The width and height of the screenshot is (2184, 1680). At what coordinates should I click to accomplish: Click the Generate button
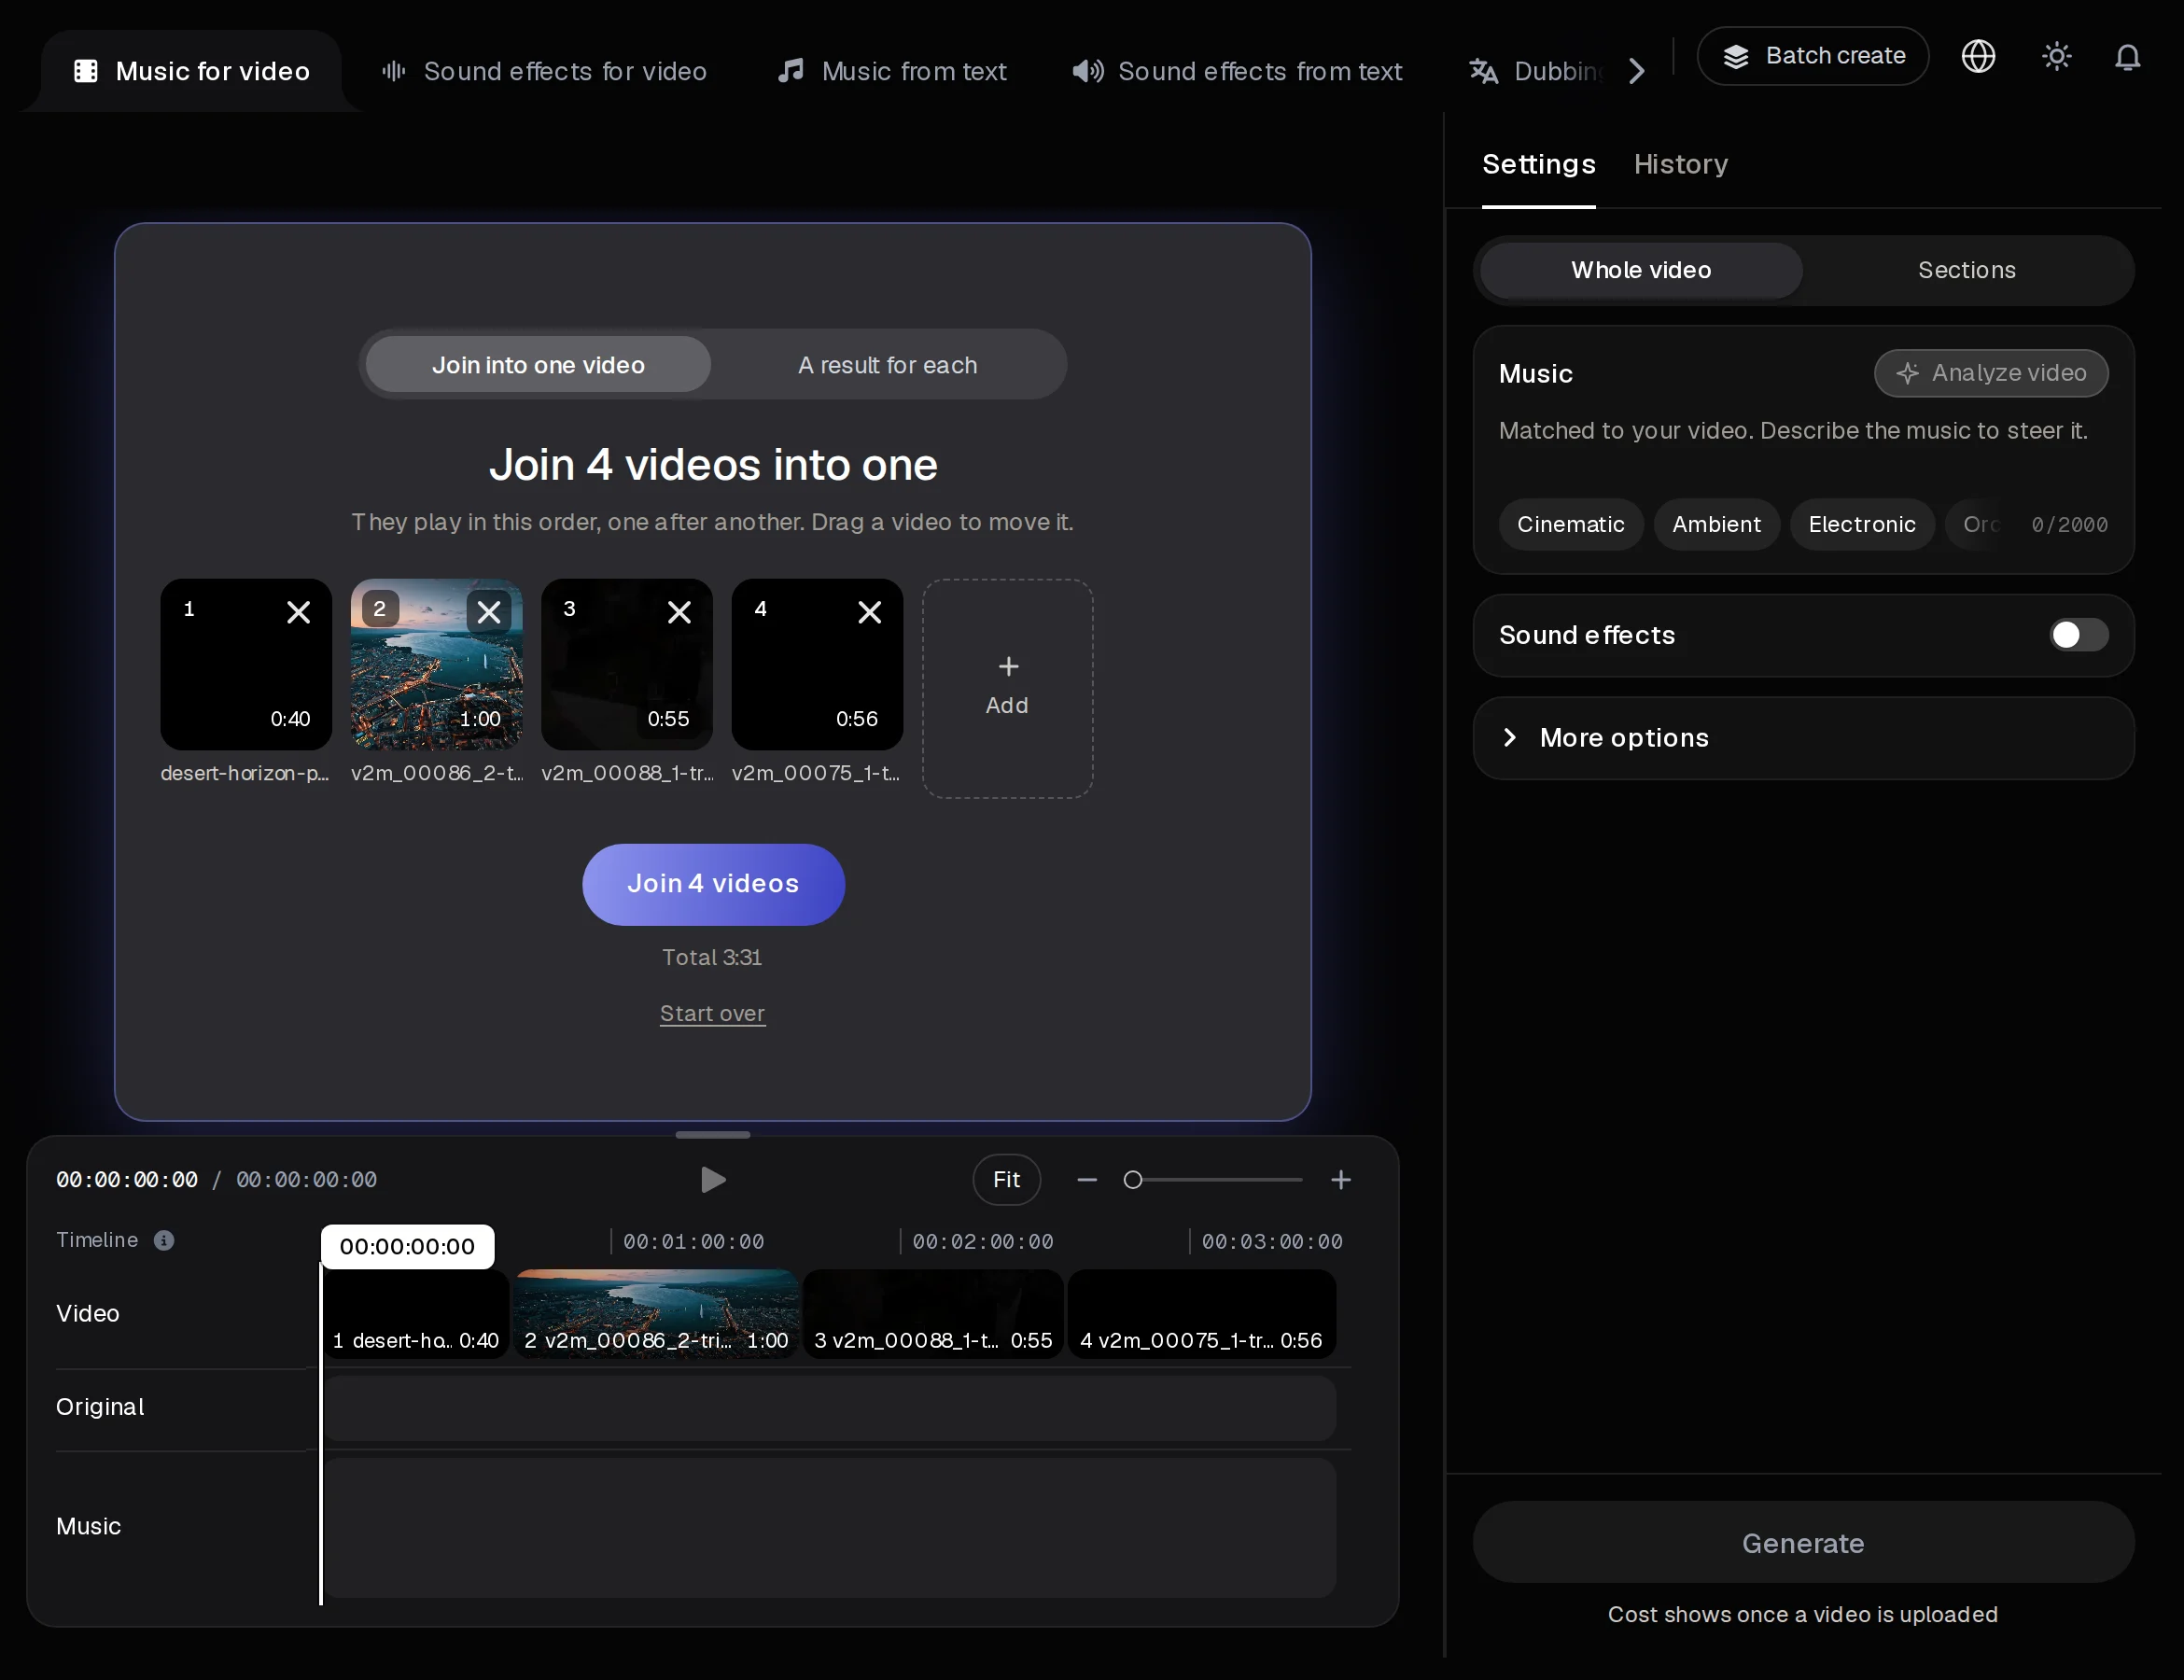point(1803,1543)
